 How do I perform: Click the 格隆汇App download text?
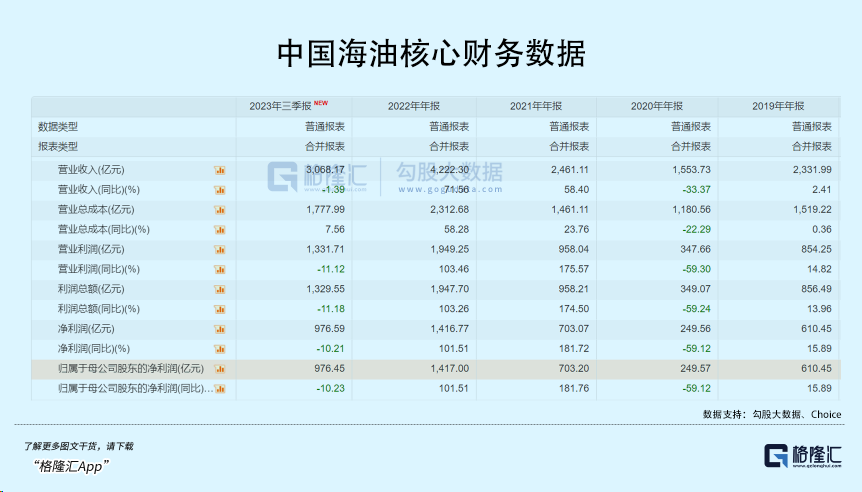click(71, 466)
